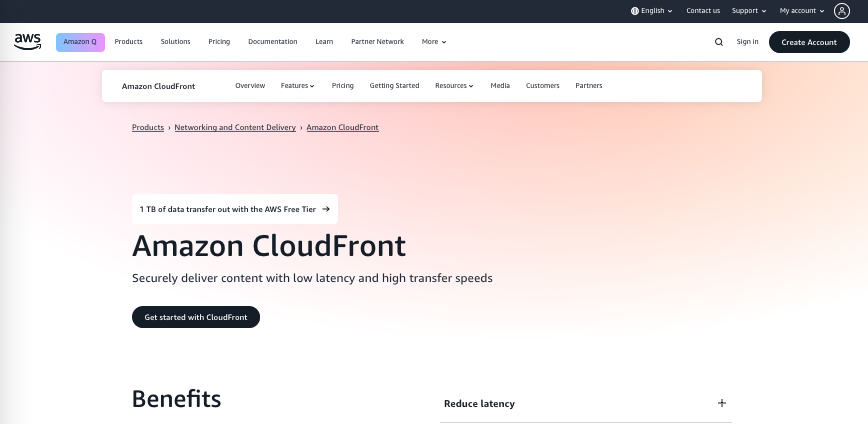Click Sign in
The width and height of the screenshot is (868, 424).
(x=747, y=42)
